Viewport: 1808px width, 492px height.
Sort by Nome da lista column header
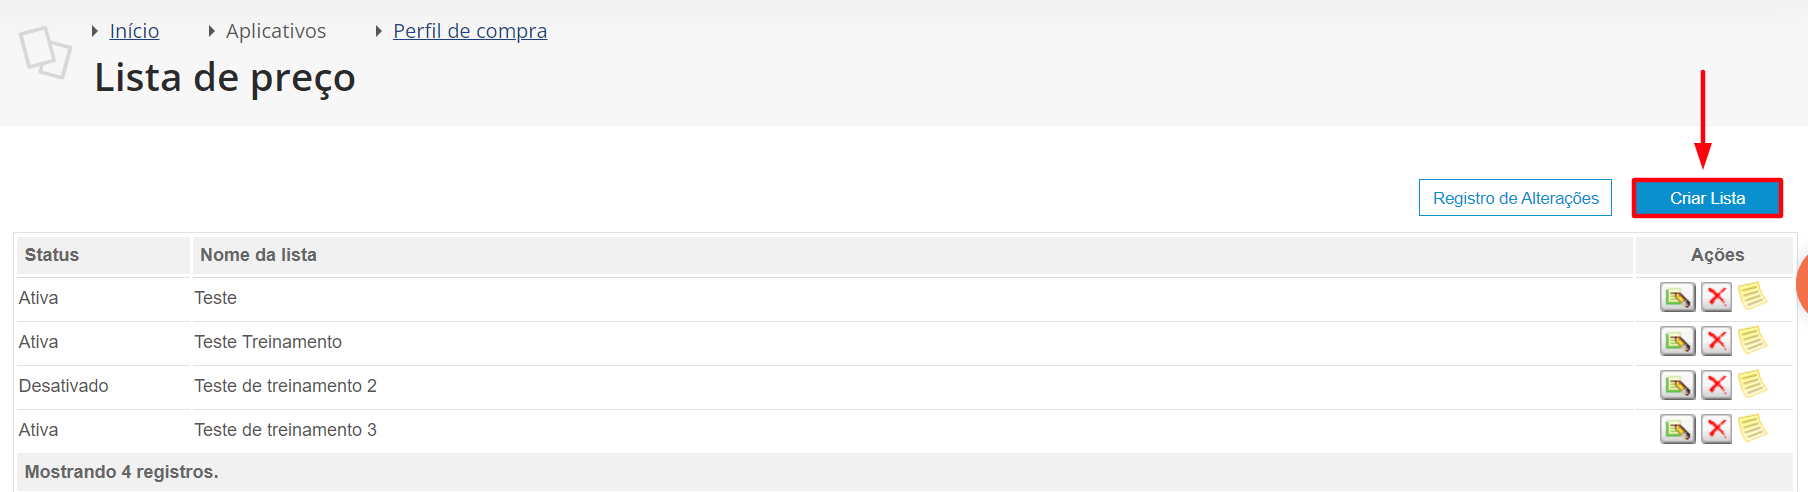[258, 255]
